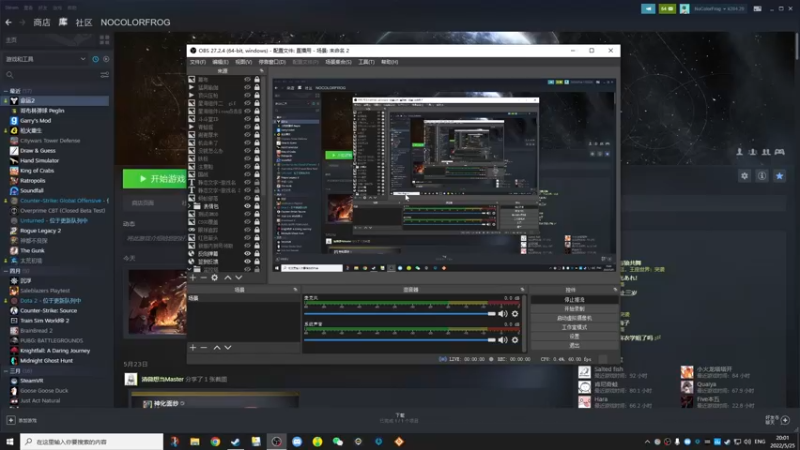Click 开始录制 button in OBS controls
This screenshot has height=450, width=800.
[574, 309]
